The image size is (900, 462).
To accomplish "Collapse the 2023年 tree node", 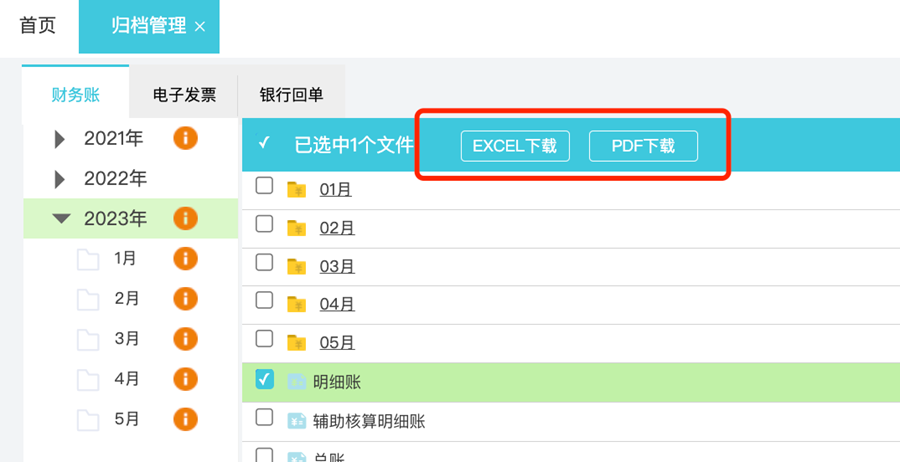I will pyautogui.click(x=61, y=218).
